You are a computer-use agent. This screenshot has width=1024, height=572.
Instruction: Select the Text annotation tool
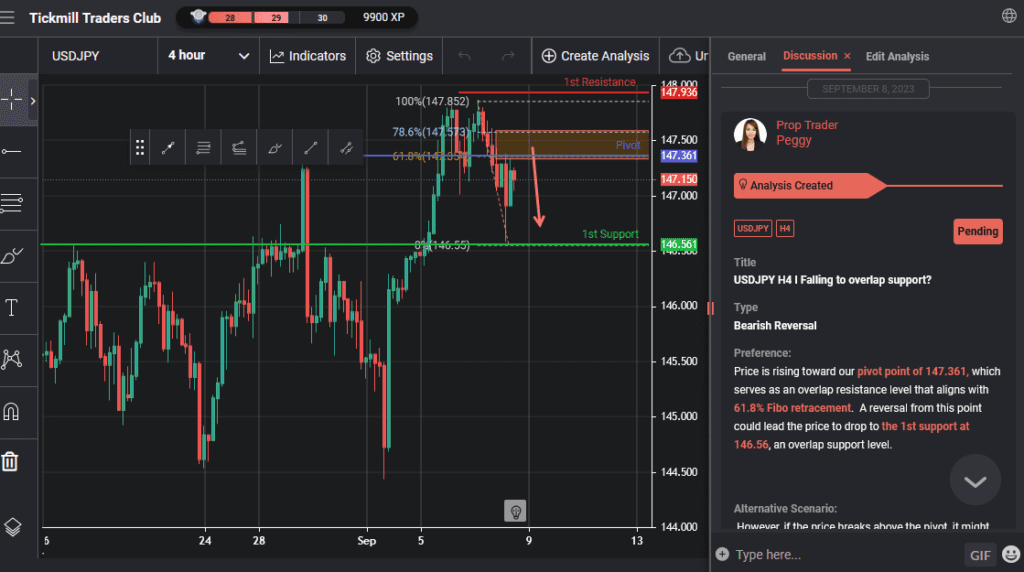11,308
